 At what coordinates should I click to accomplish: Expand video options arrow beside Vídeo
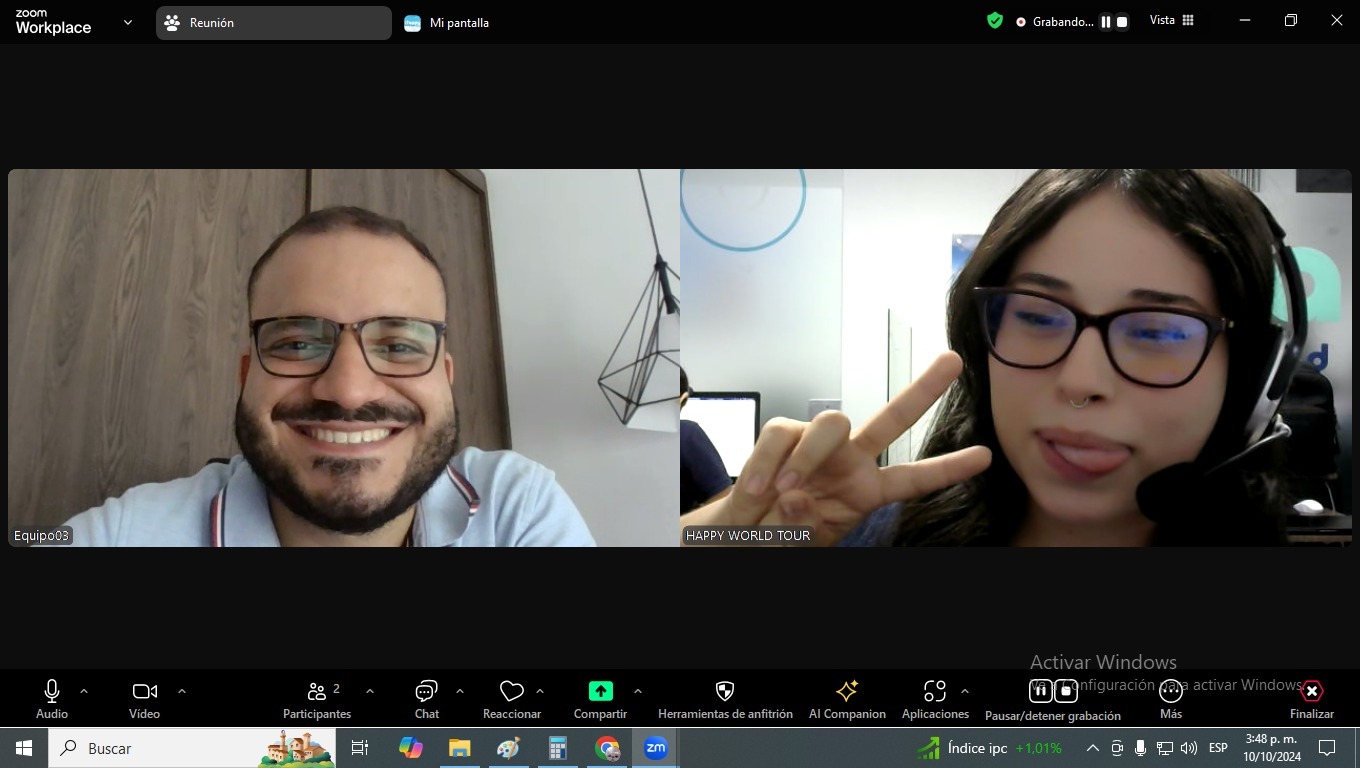182,691
